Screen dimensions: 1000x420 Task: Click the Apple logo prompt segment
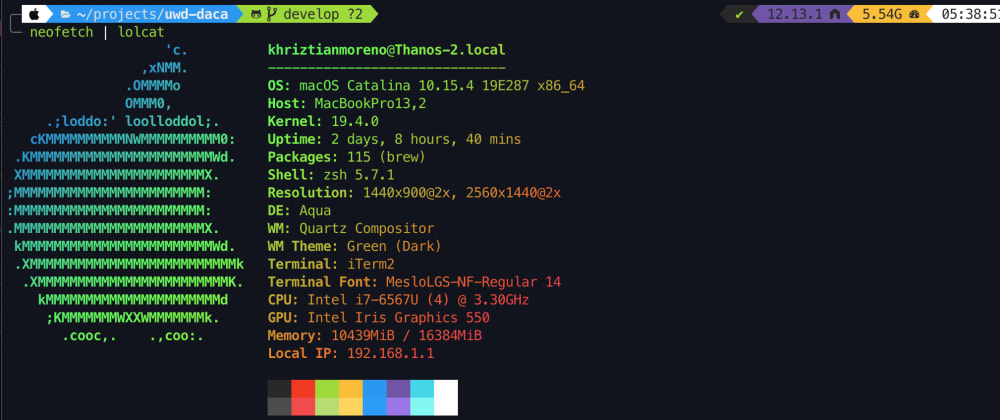click(x=35, y=14)
